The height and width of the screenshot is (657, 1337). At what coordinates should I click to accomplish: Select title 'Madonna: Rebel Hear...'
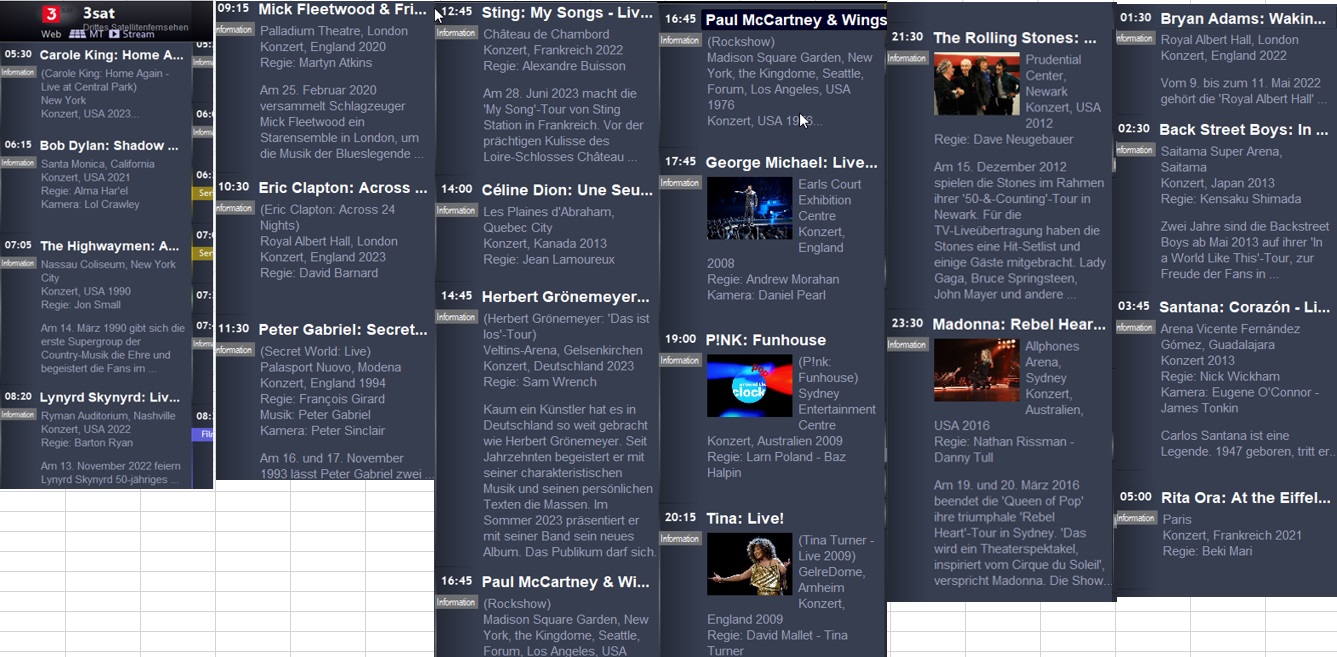coord(1019,325)
